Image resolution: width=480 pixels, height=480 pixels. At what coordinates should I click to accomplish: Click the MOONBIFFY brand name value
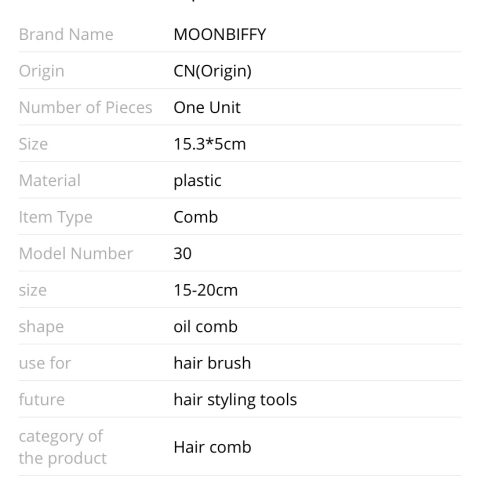tap(220, 34)
